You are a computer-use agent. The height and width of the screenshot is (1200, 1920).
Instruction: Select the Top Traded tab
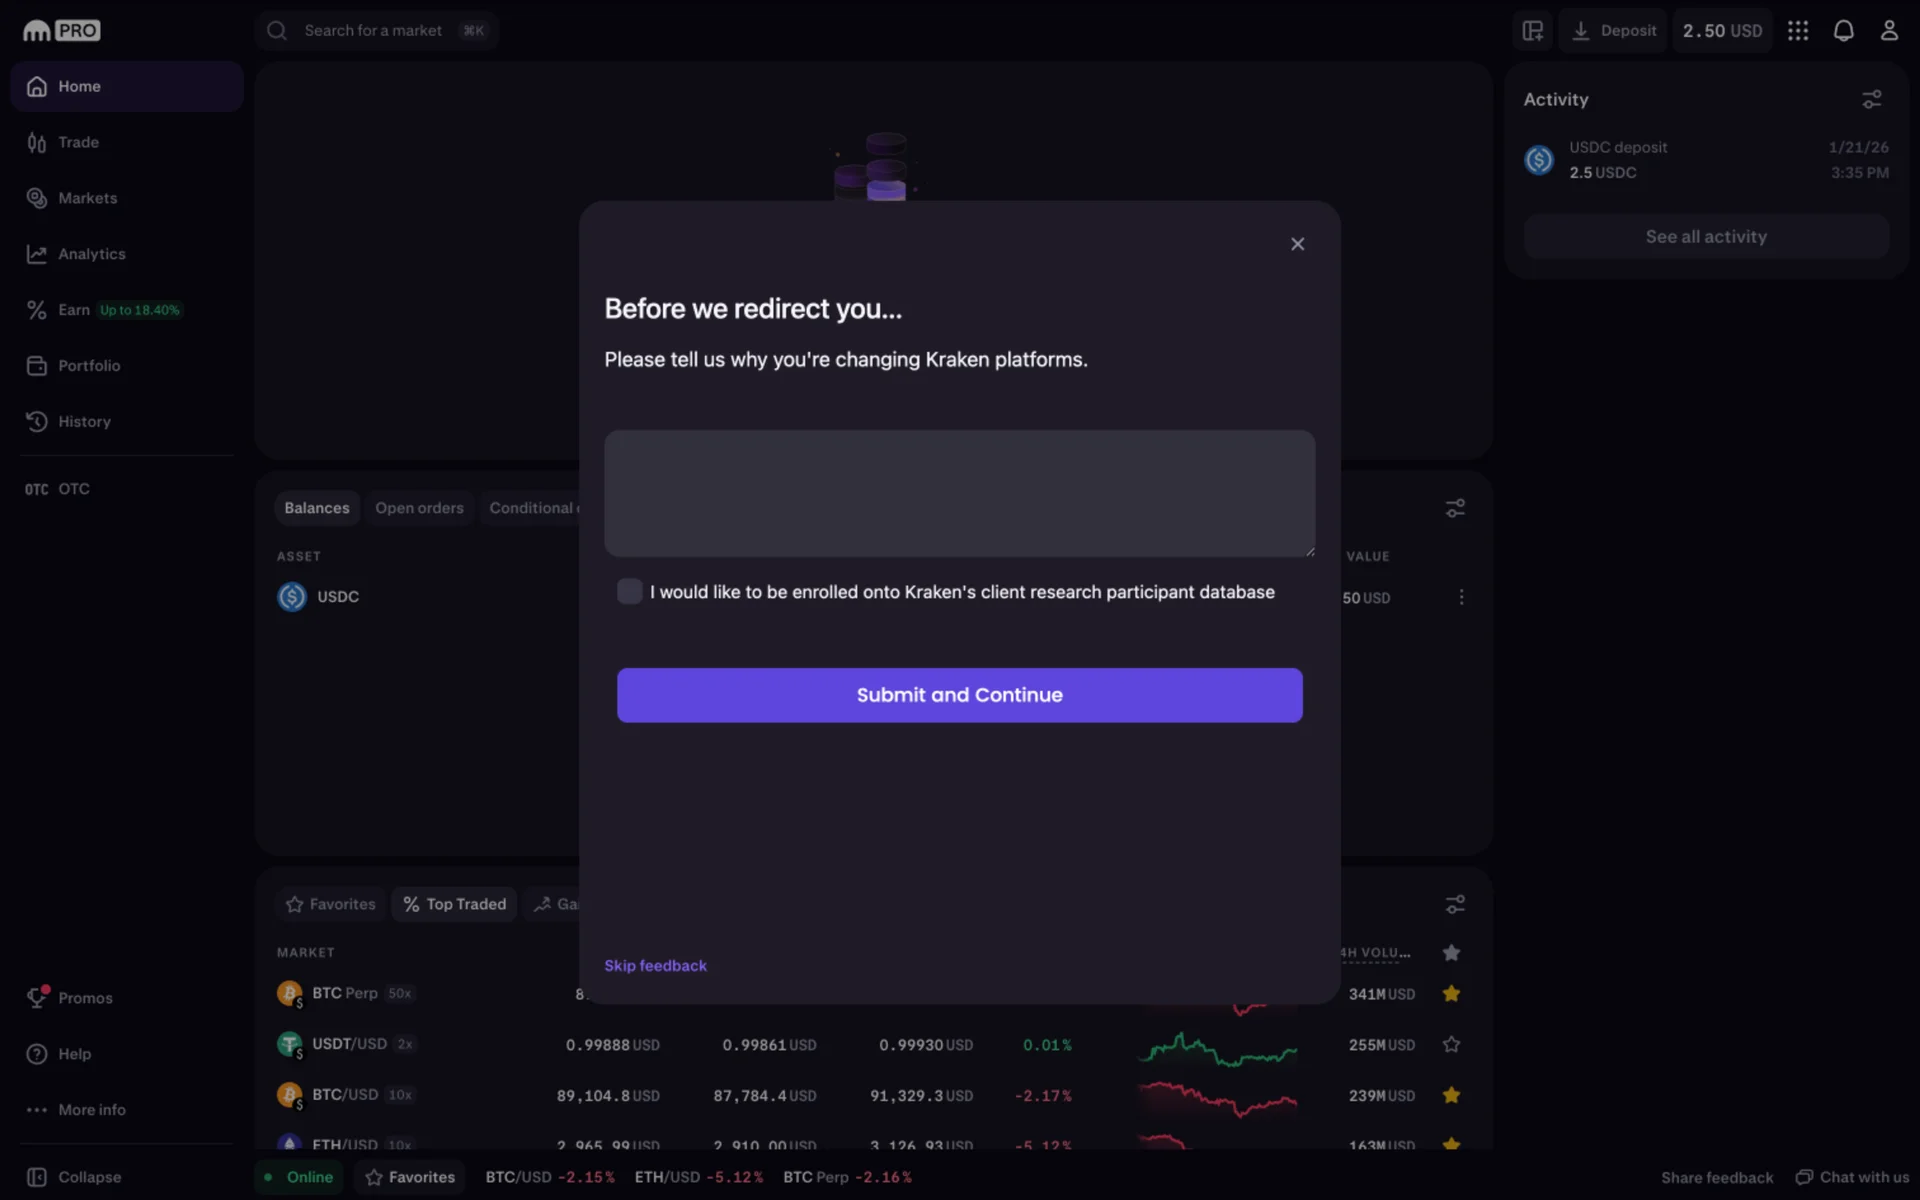click(455, 904)
